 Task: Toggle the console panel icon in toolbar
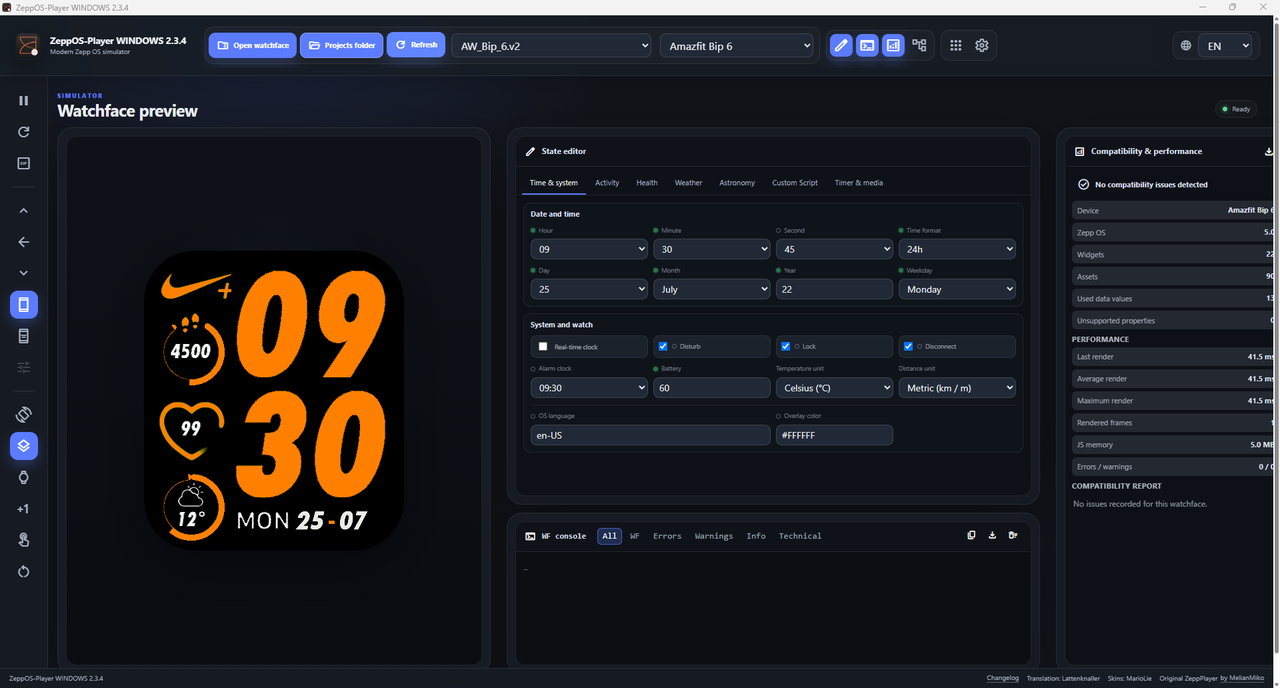867,45
